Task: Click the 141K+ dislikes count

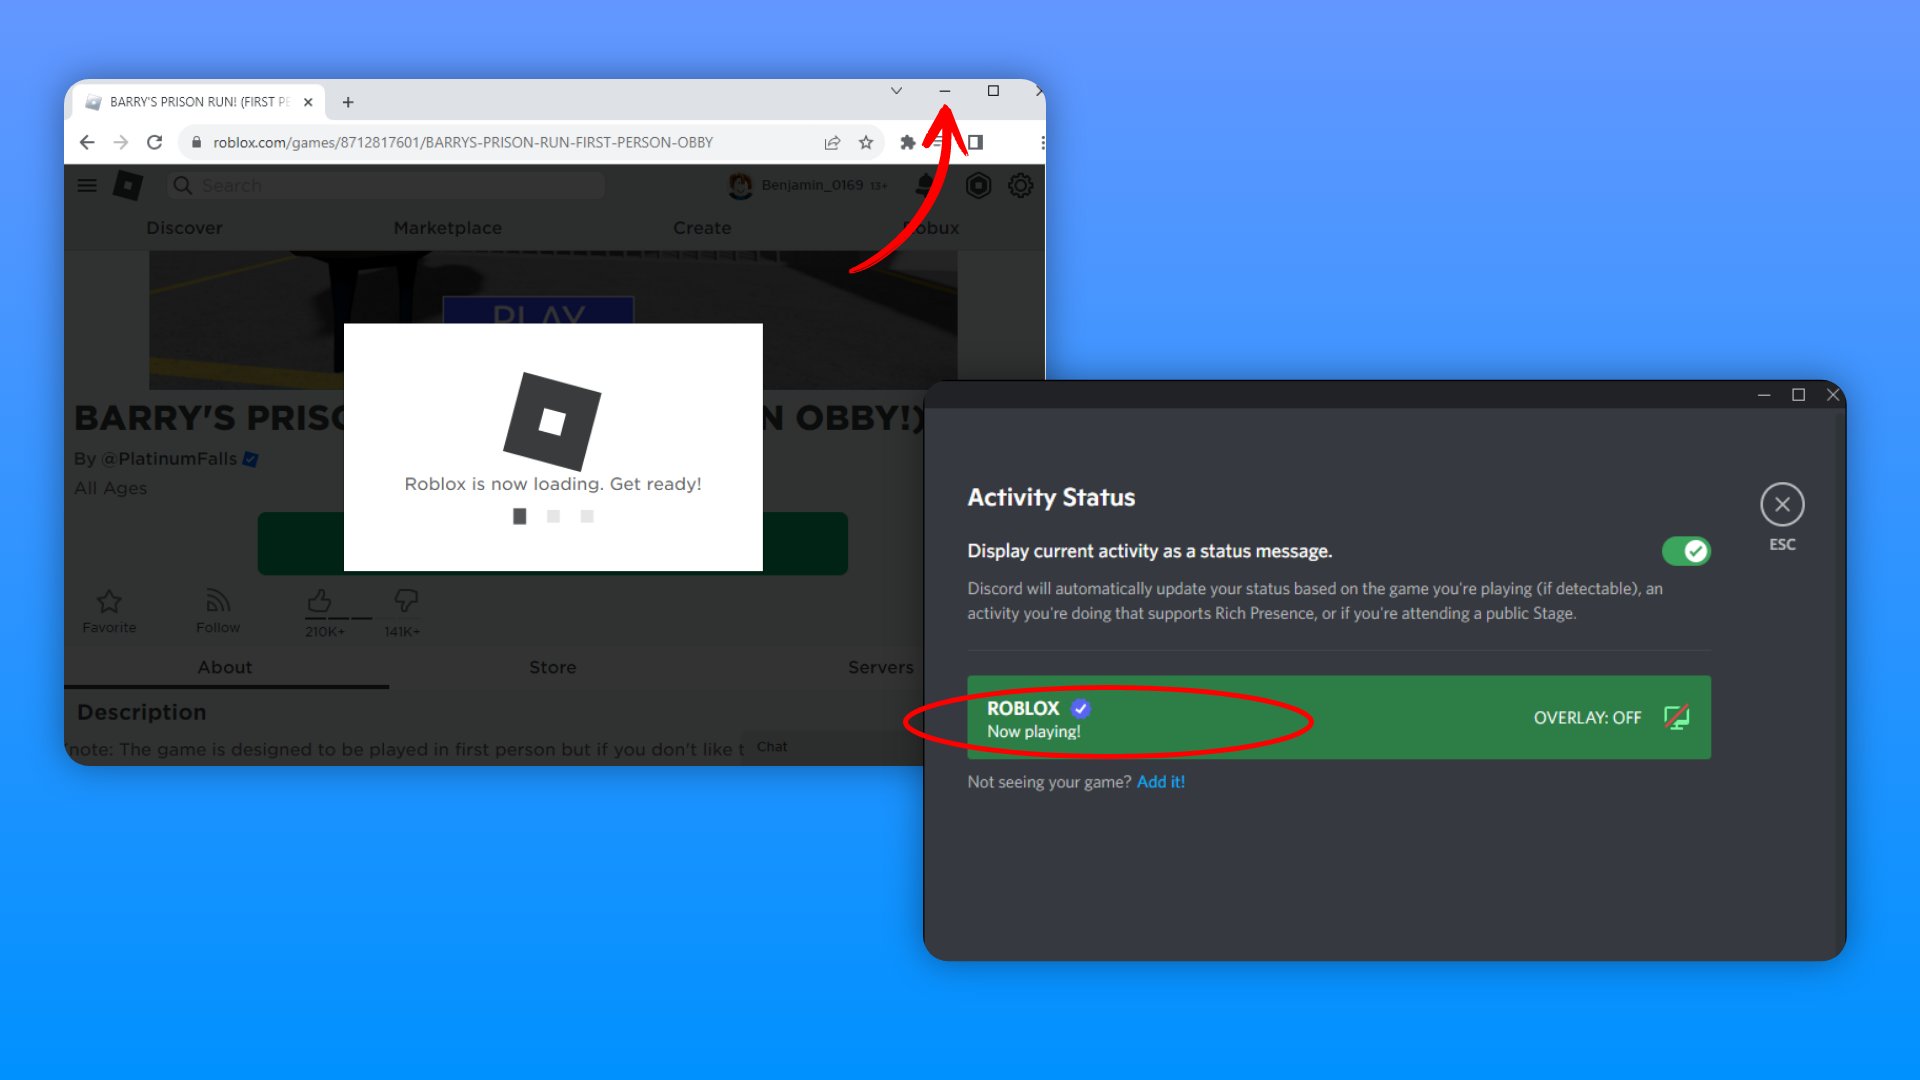Action: (402, 632)
